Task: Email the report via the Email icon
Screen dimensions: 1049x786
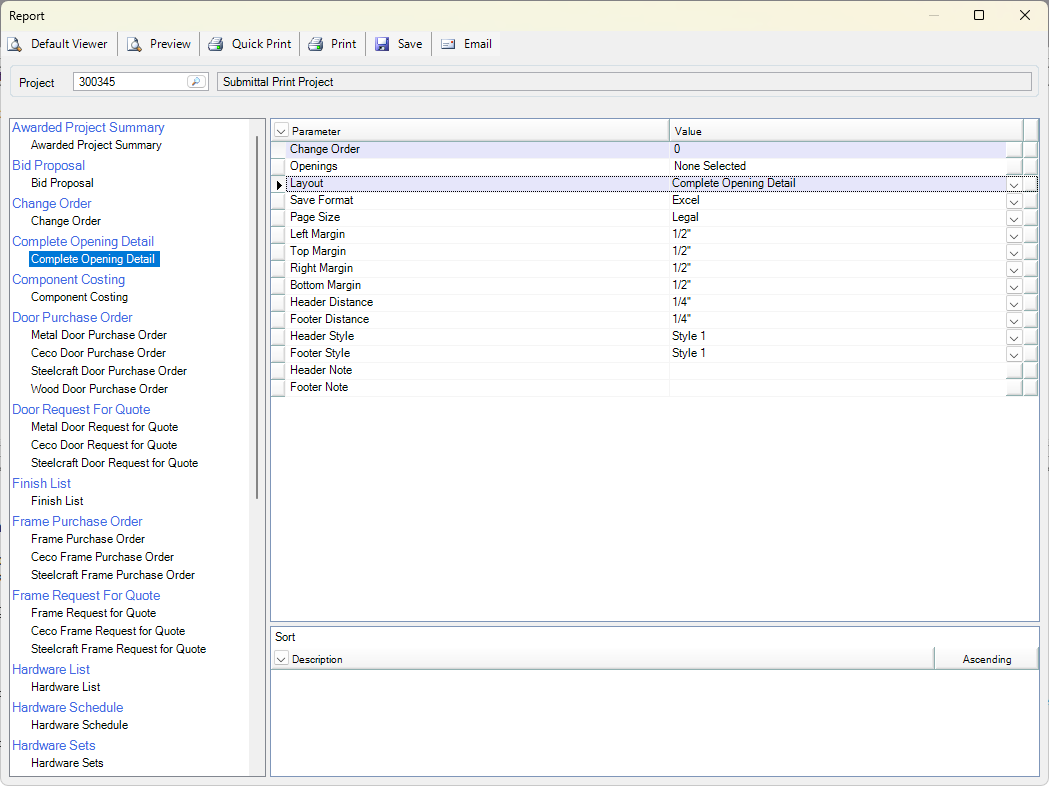Action: (x=448, y=44)
